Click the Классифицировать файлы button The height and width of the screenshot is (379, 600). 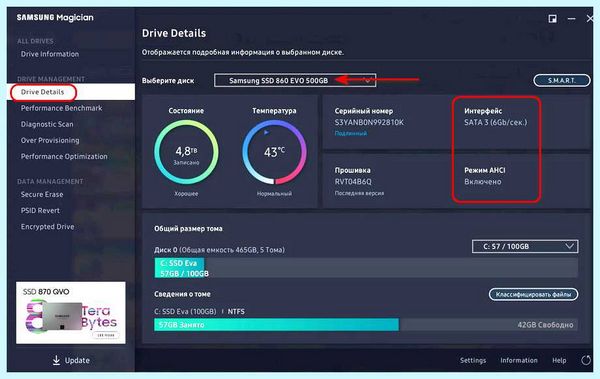[533, 294]
